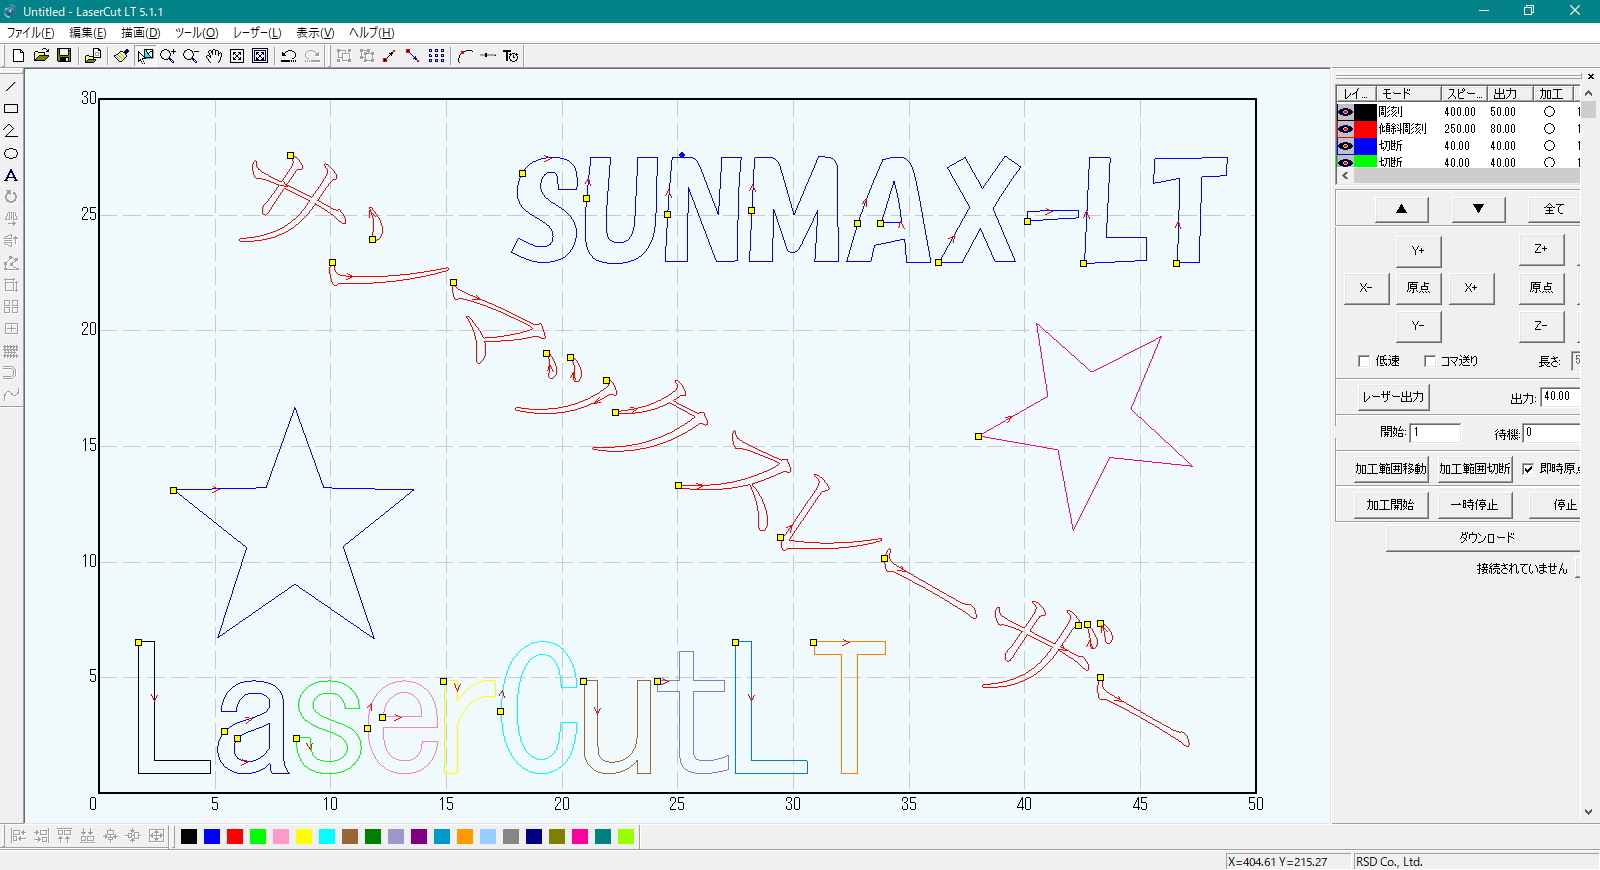Click the import file icon in toolbar
Screen dimensions: 1600x870
click(x=92, y=56)
